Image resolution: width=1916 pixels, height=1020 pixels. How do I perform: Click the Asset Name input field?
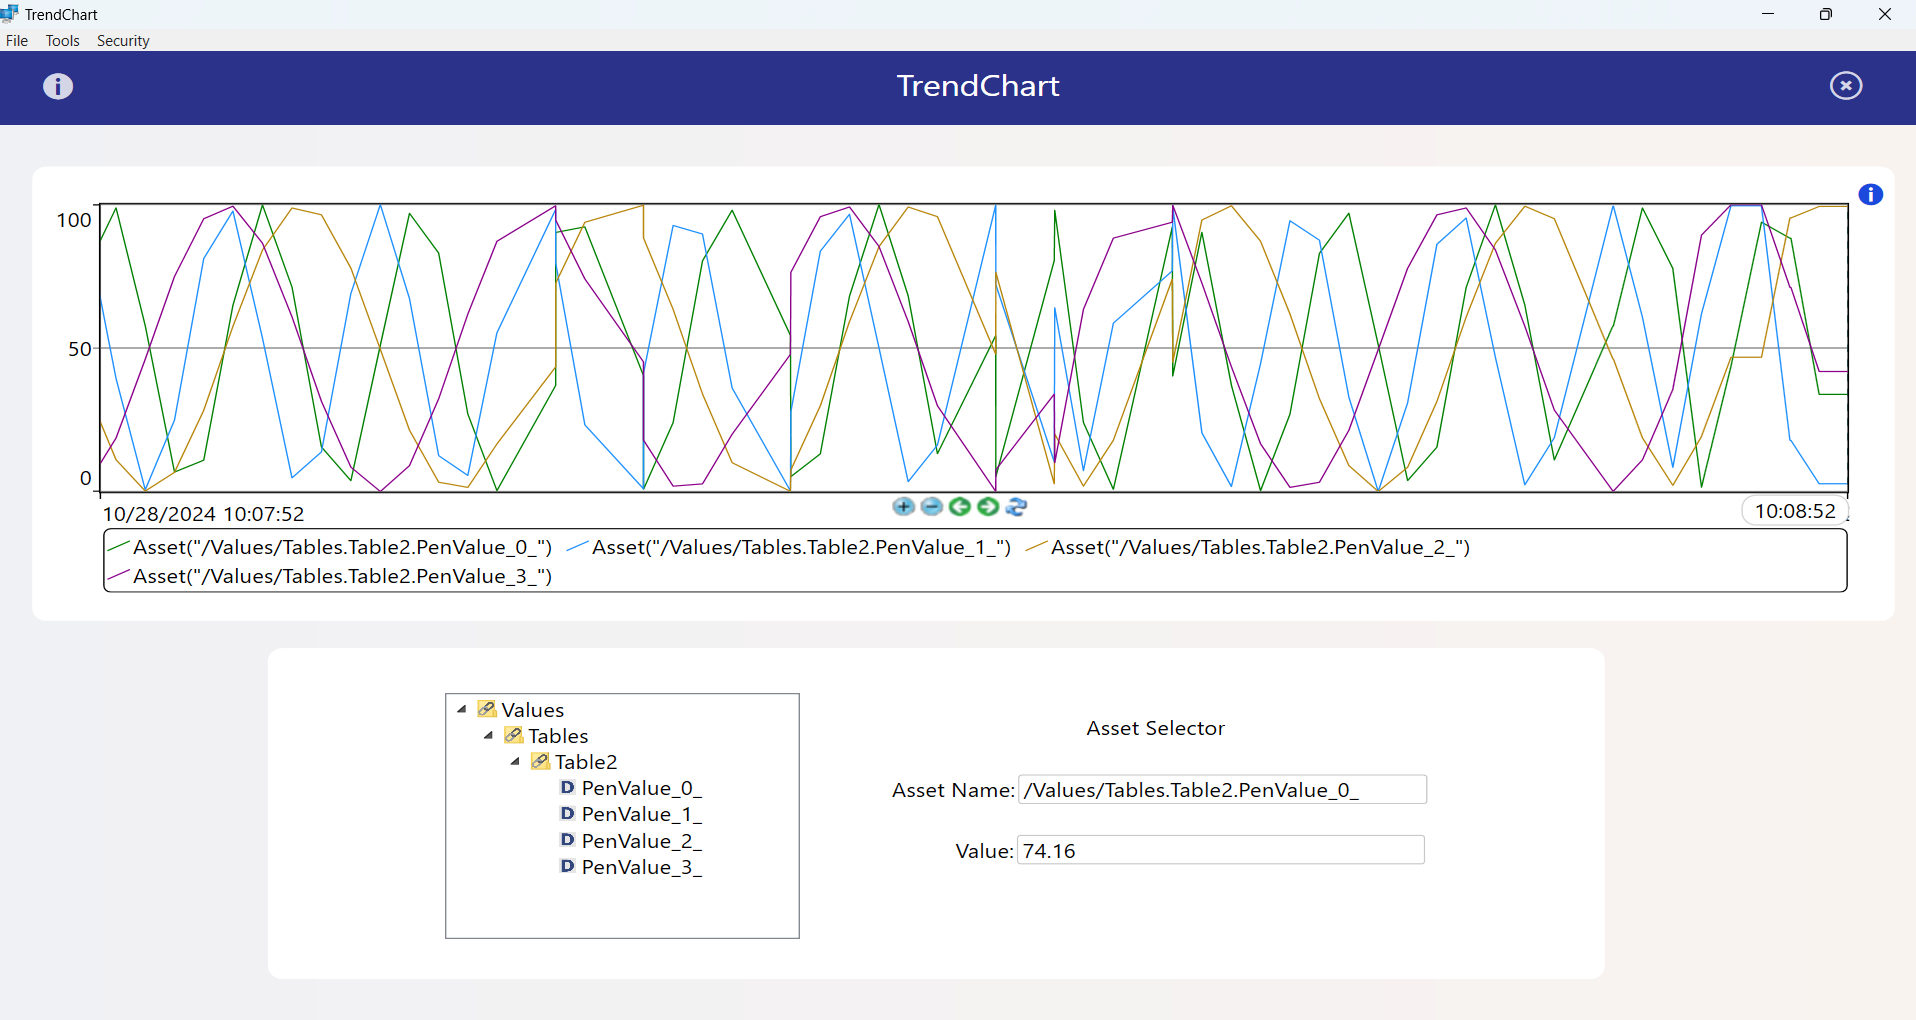click(x=1222, y=790)
